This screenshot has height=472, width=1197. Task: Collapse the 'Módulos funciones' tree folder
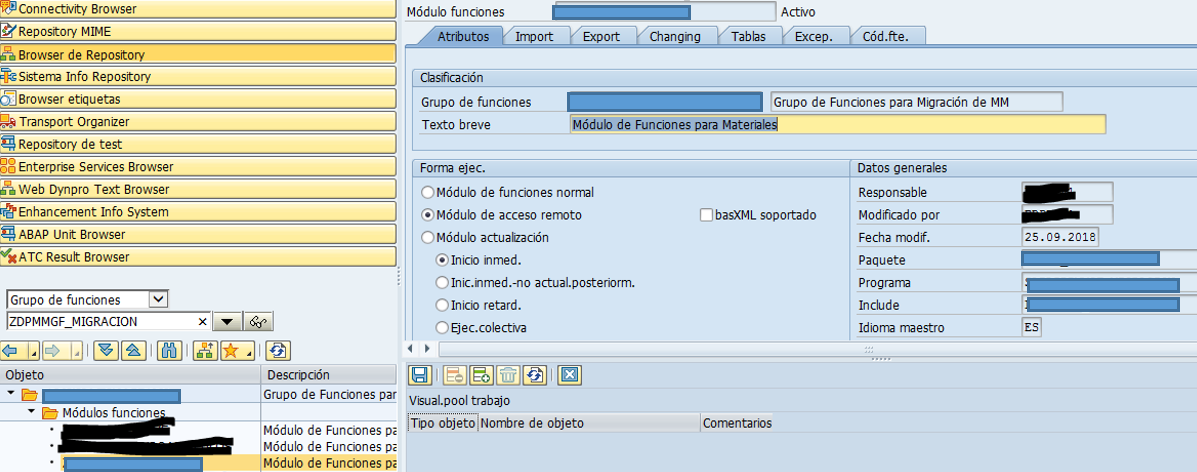[33, 413]
